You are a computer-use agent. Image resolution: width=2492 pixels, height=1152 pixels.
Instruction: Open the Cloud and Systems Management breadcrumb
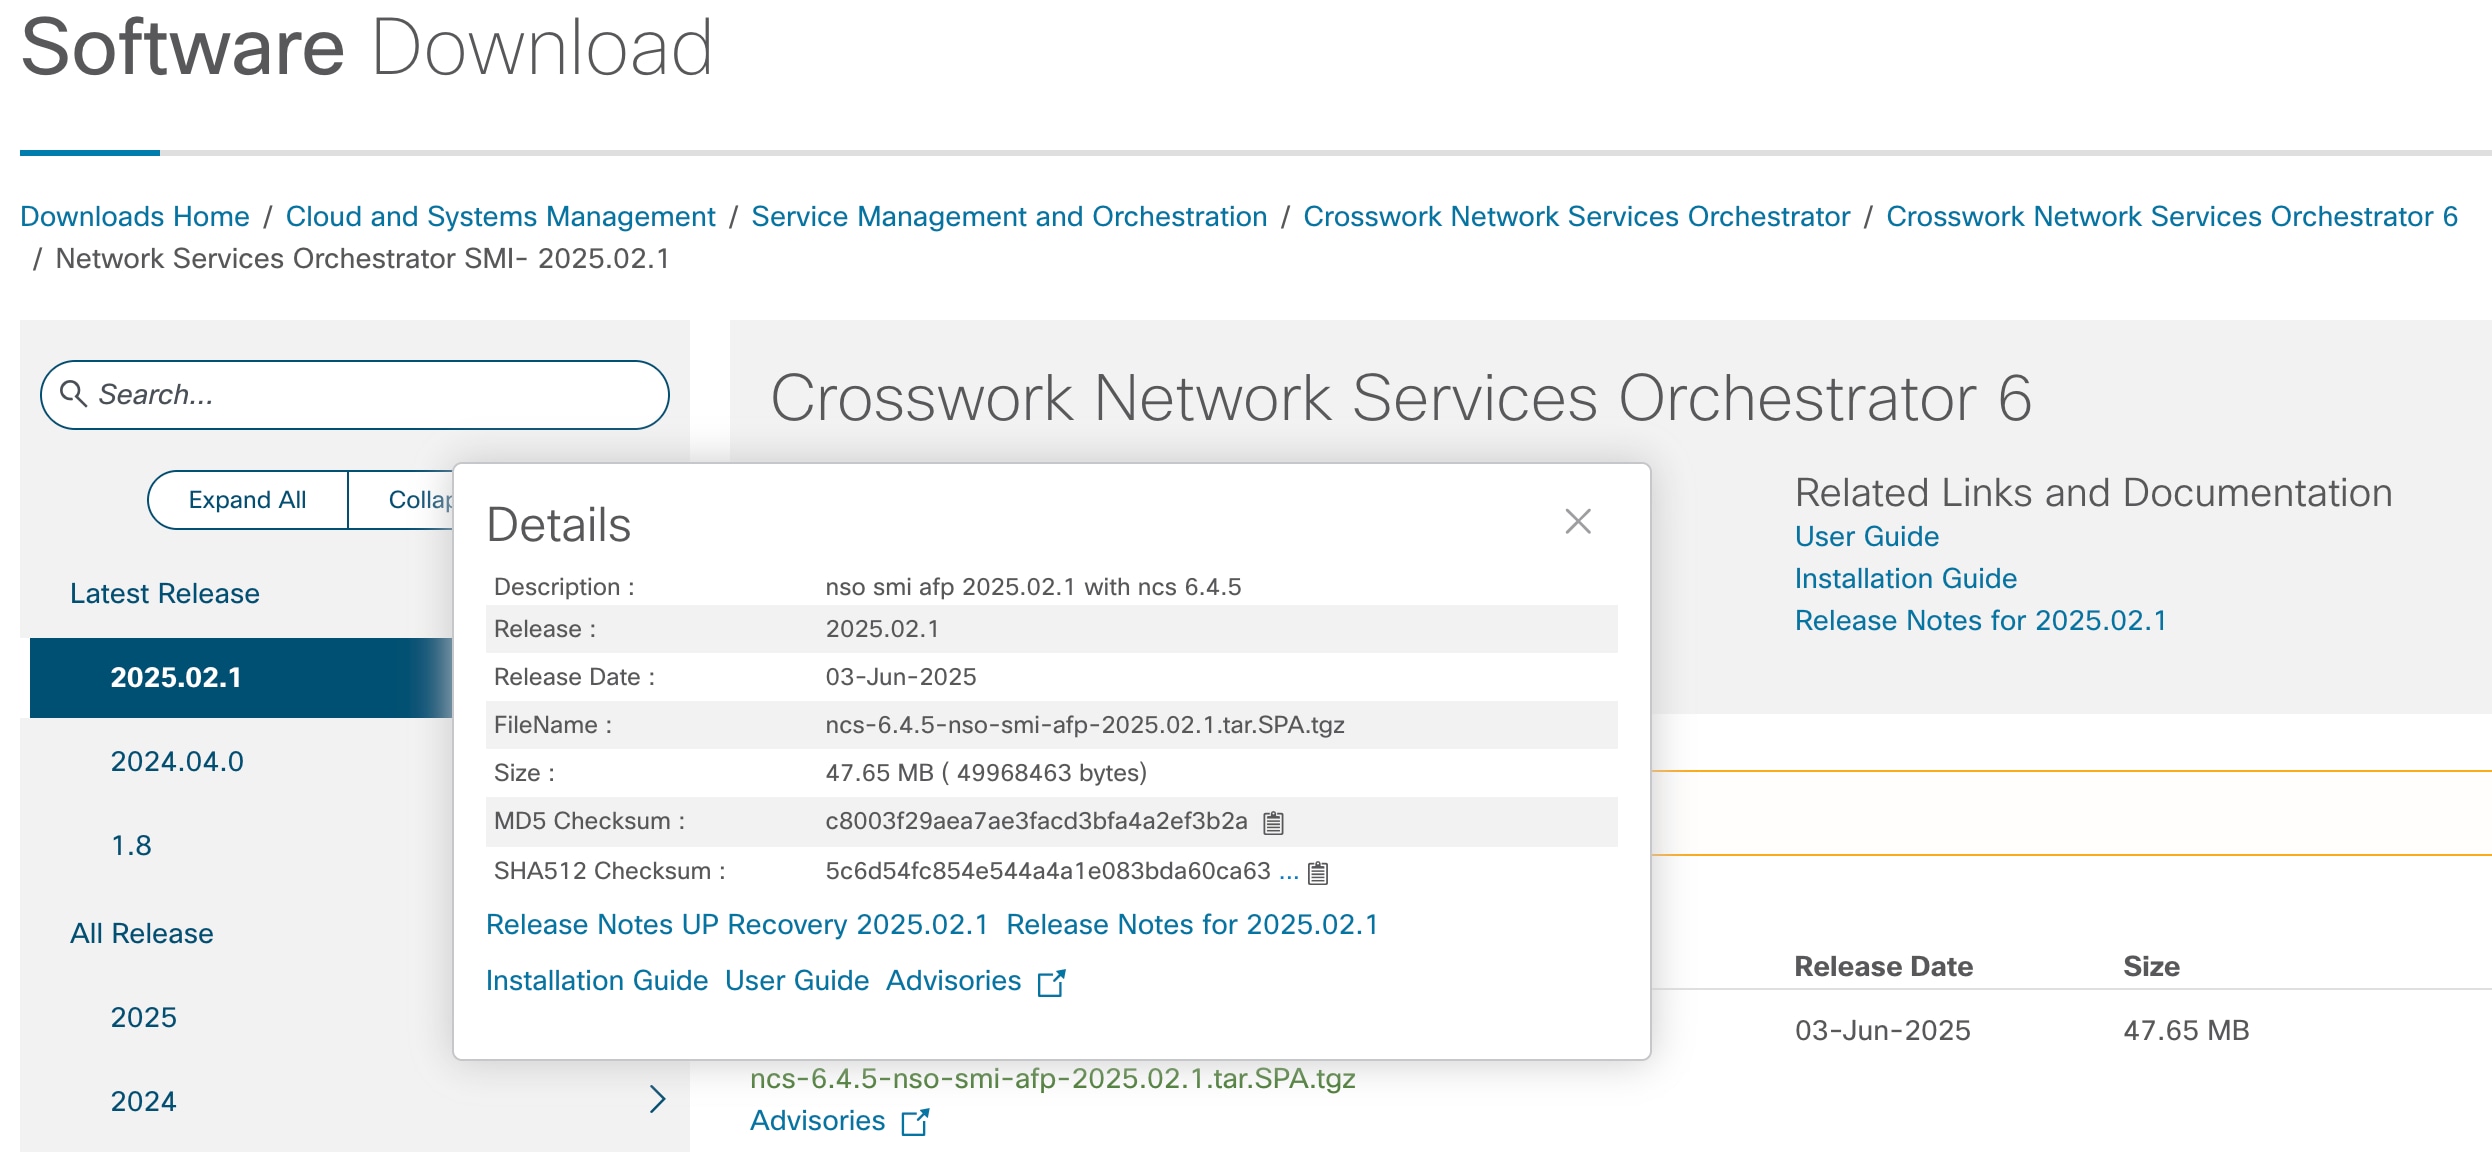[499, 216]
